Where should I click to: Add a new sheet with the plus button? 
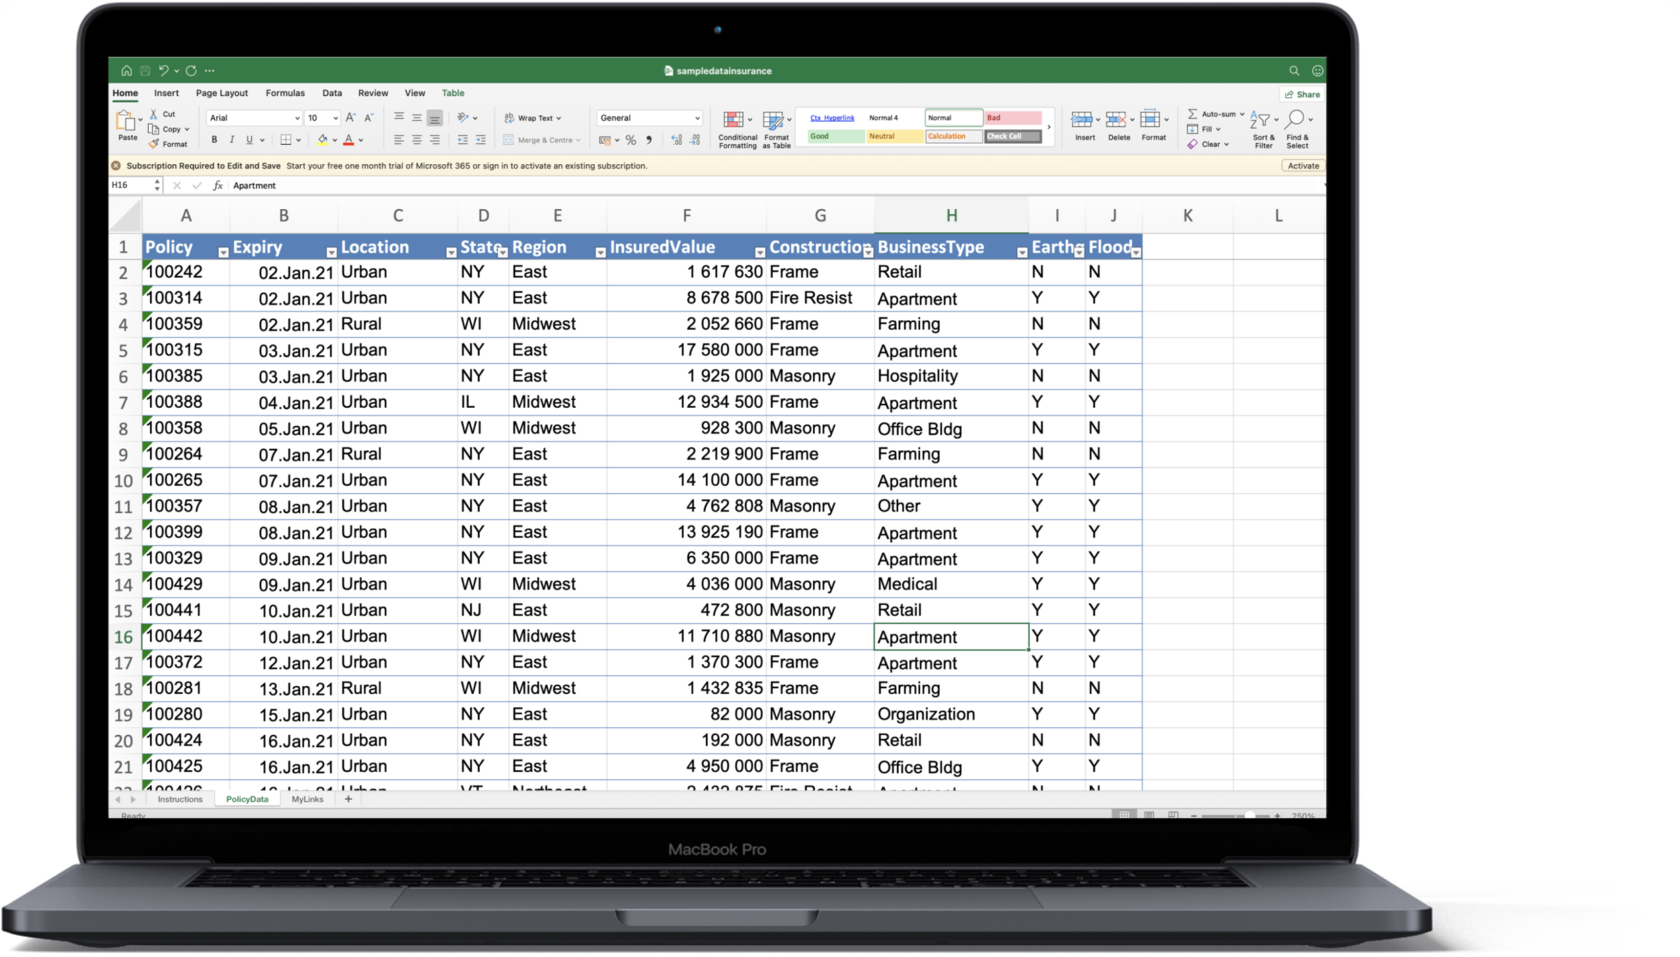[348, 799]
